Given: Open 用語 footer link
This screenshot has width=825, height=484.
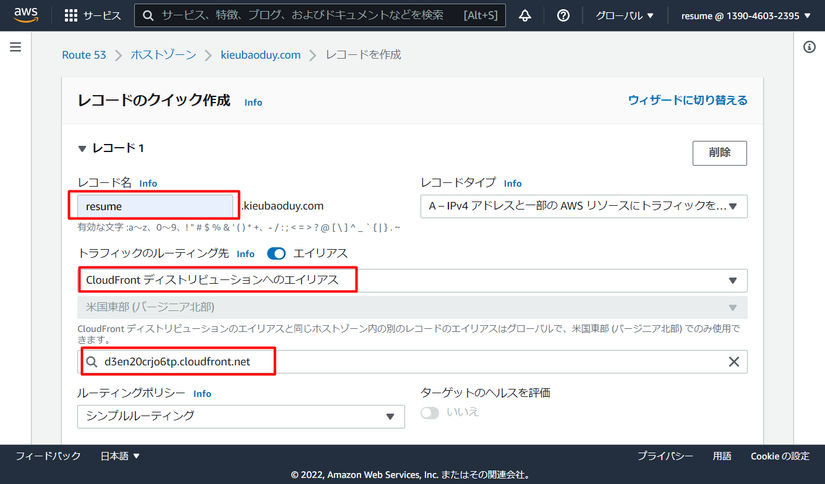Looking at the screenshot, I should (x=722, y=456).
